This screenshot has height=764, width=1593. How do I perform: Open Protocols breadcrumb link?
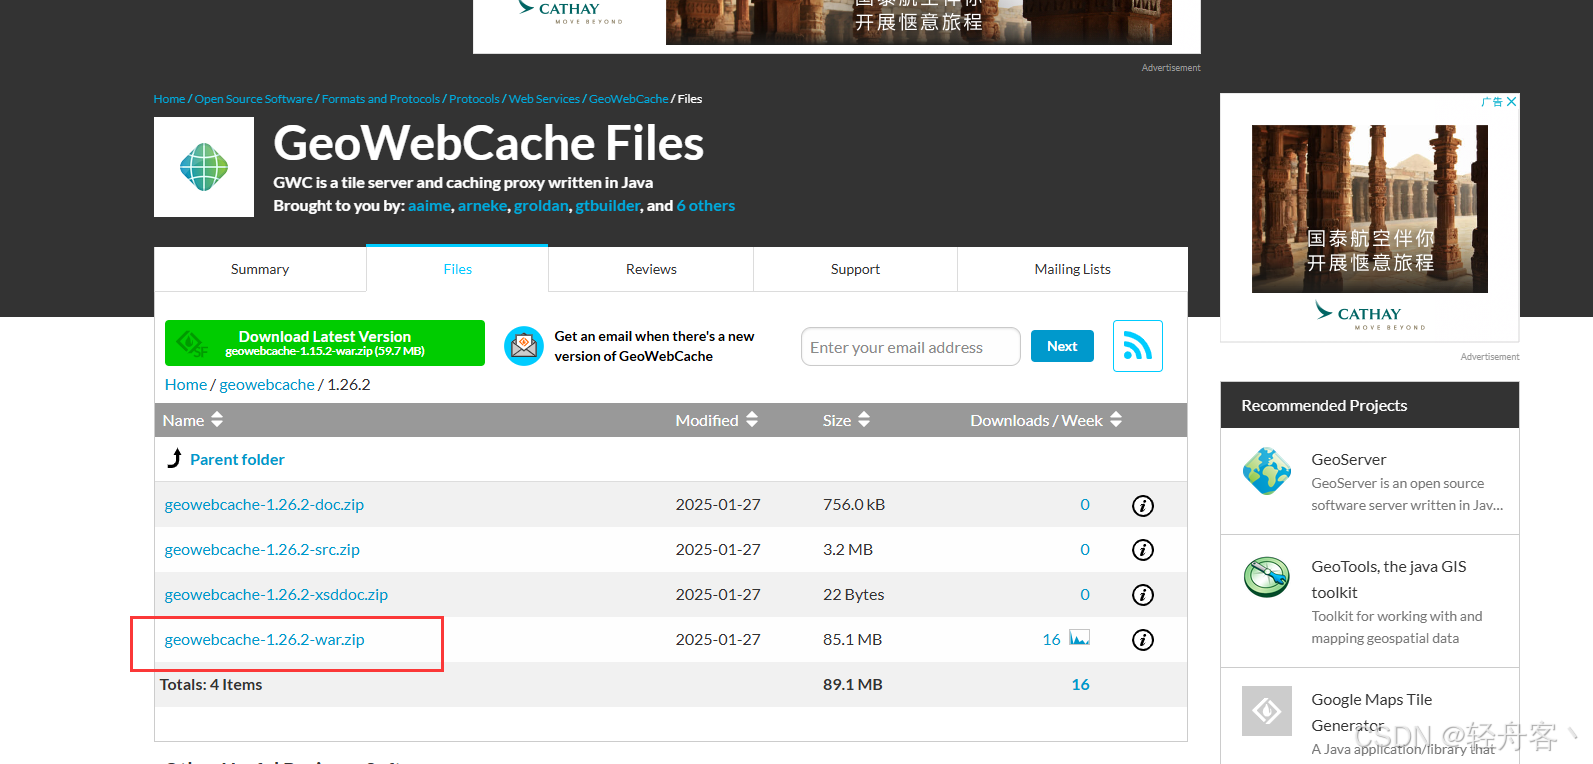tap(474, 99)
